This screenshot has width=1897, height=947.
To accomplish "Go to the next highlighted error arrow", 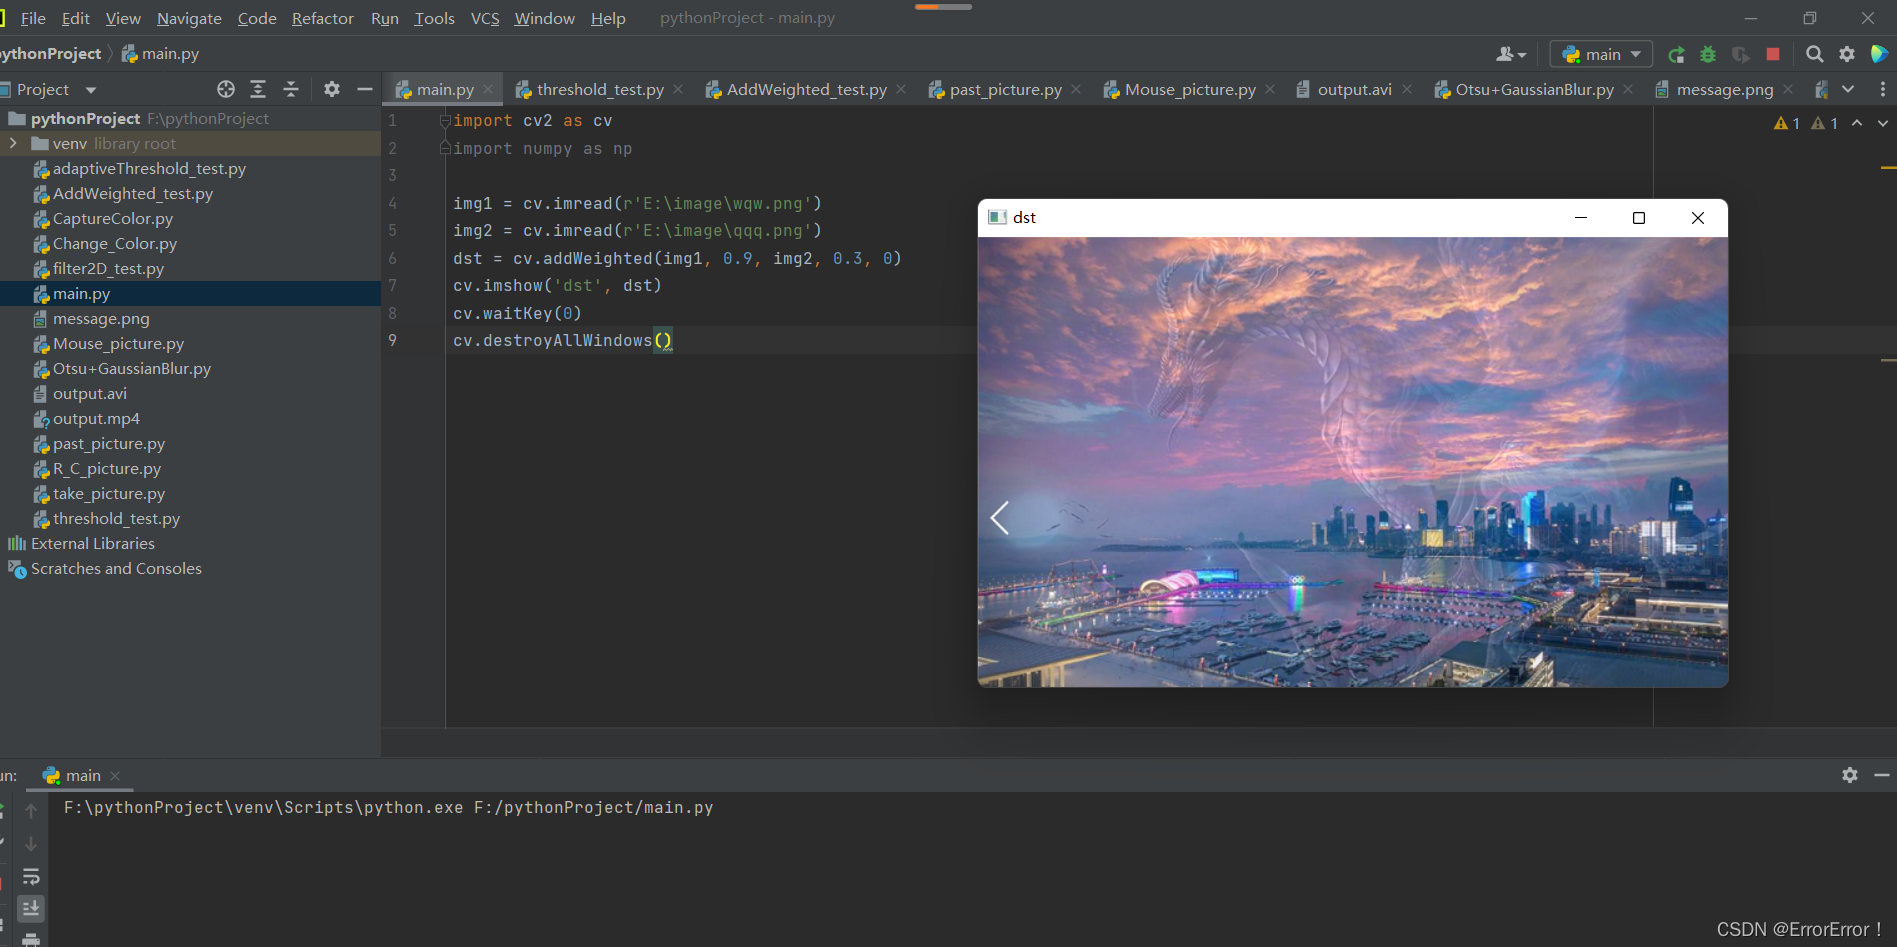I will 1883,123.
